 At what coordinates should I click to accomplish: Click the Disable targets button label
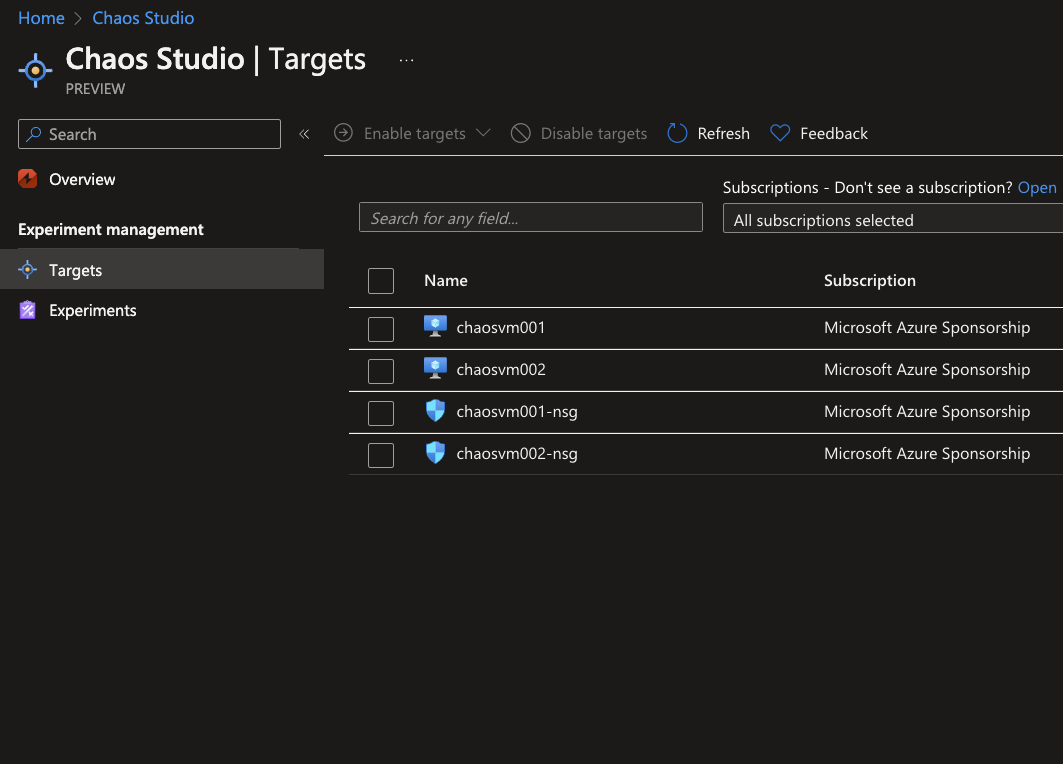pos(594,134)
